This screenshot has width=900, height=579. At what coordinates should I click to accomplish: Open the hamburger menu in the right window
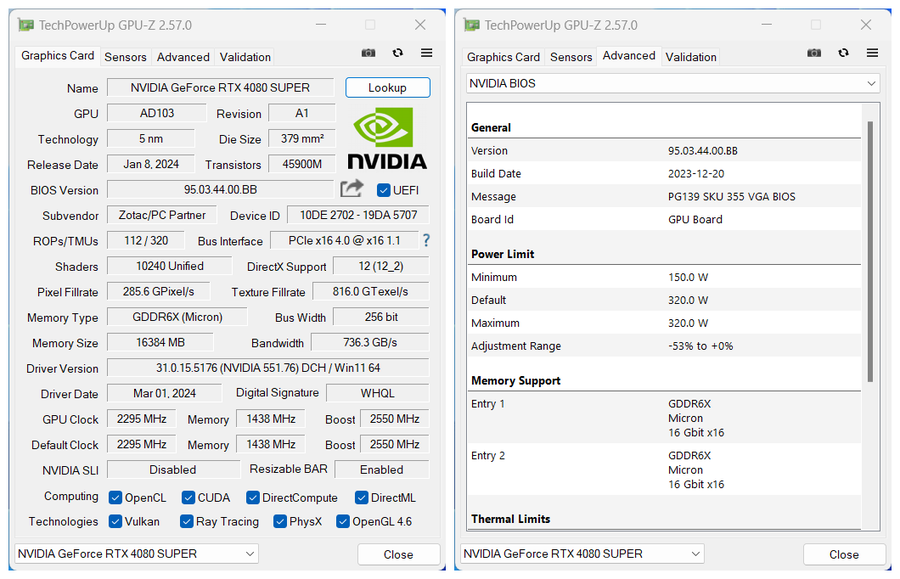[x=871, y=53]
